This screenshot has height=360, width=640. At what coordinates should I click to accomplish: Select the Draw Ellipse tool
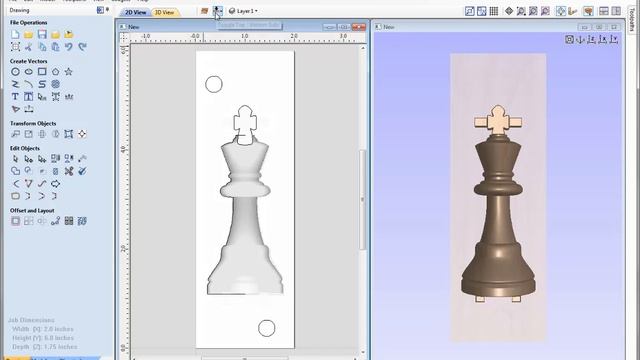tap(29, 72)
